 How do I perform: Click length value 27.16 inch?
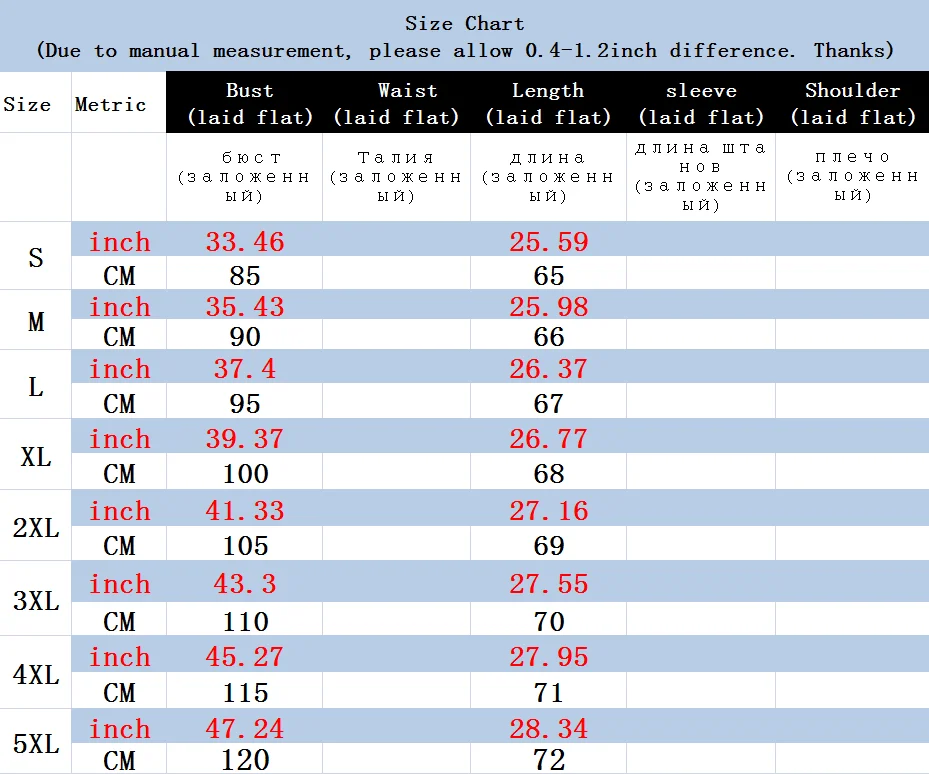coord(549,511)
